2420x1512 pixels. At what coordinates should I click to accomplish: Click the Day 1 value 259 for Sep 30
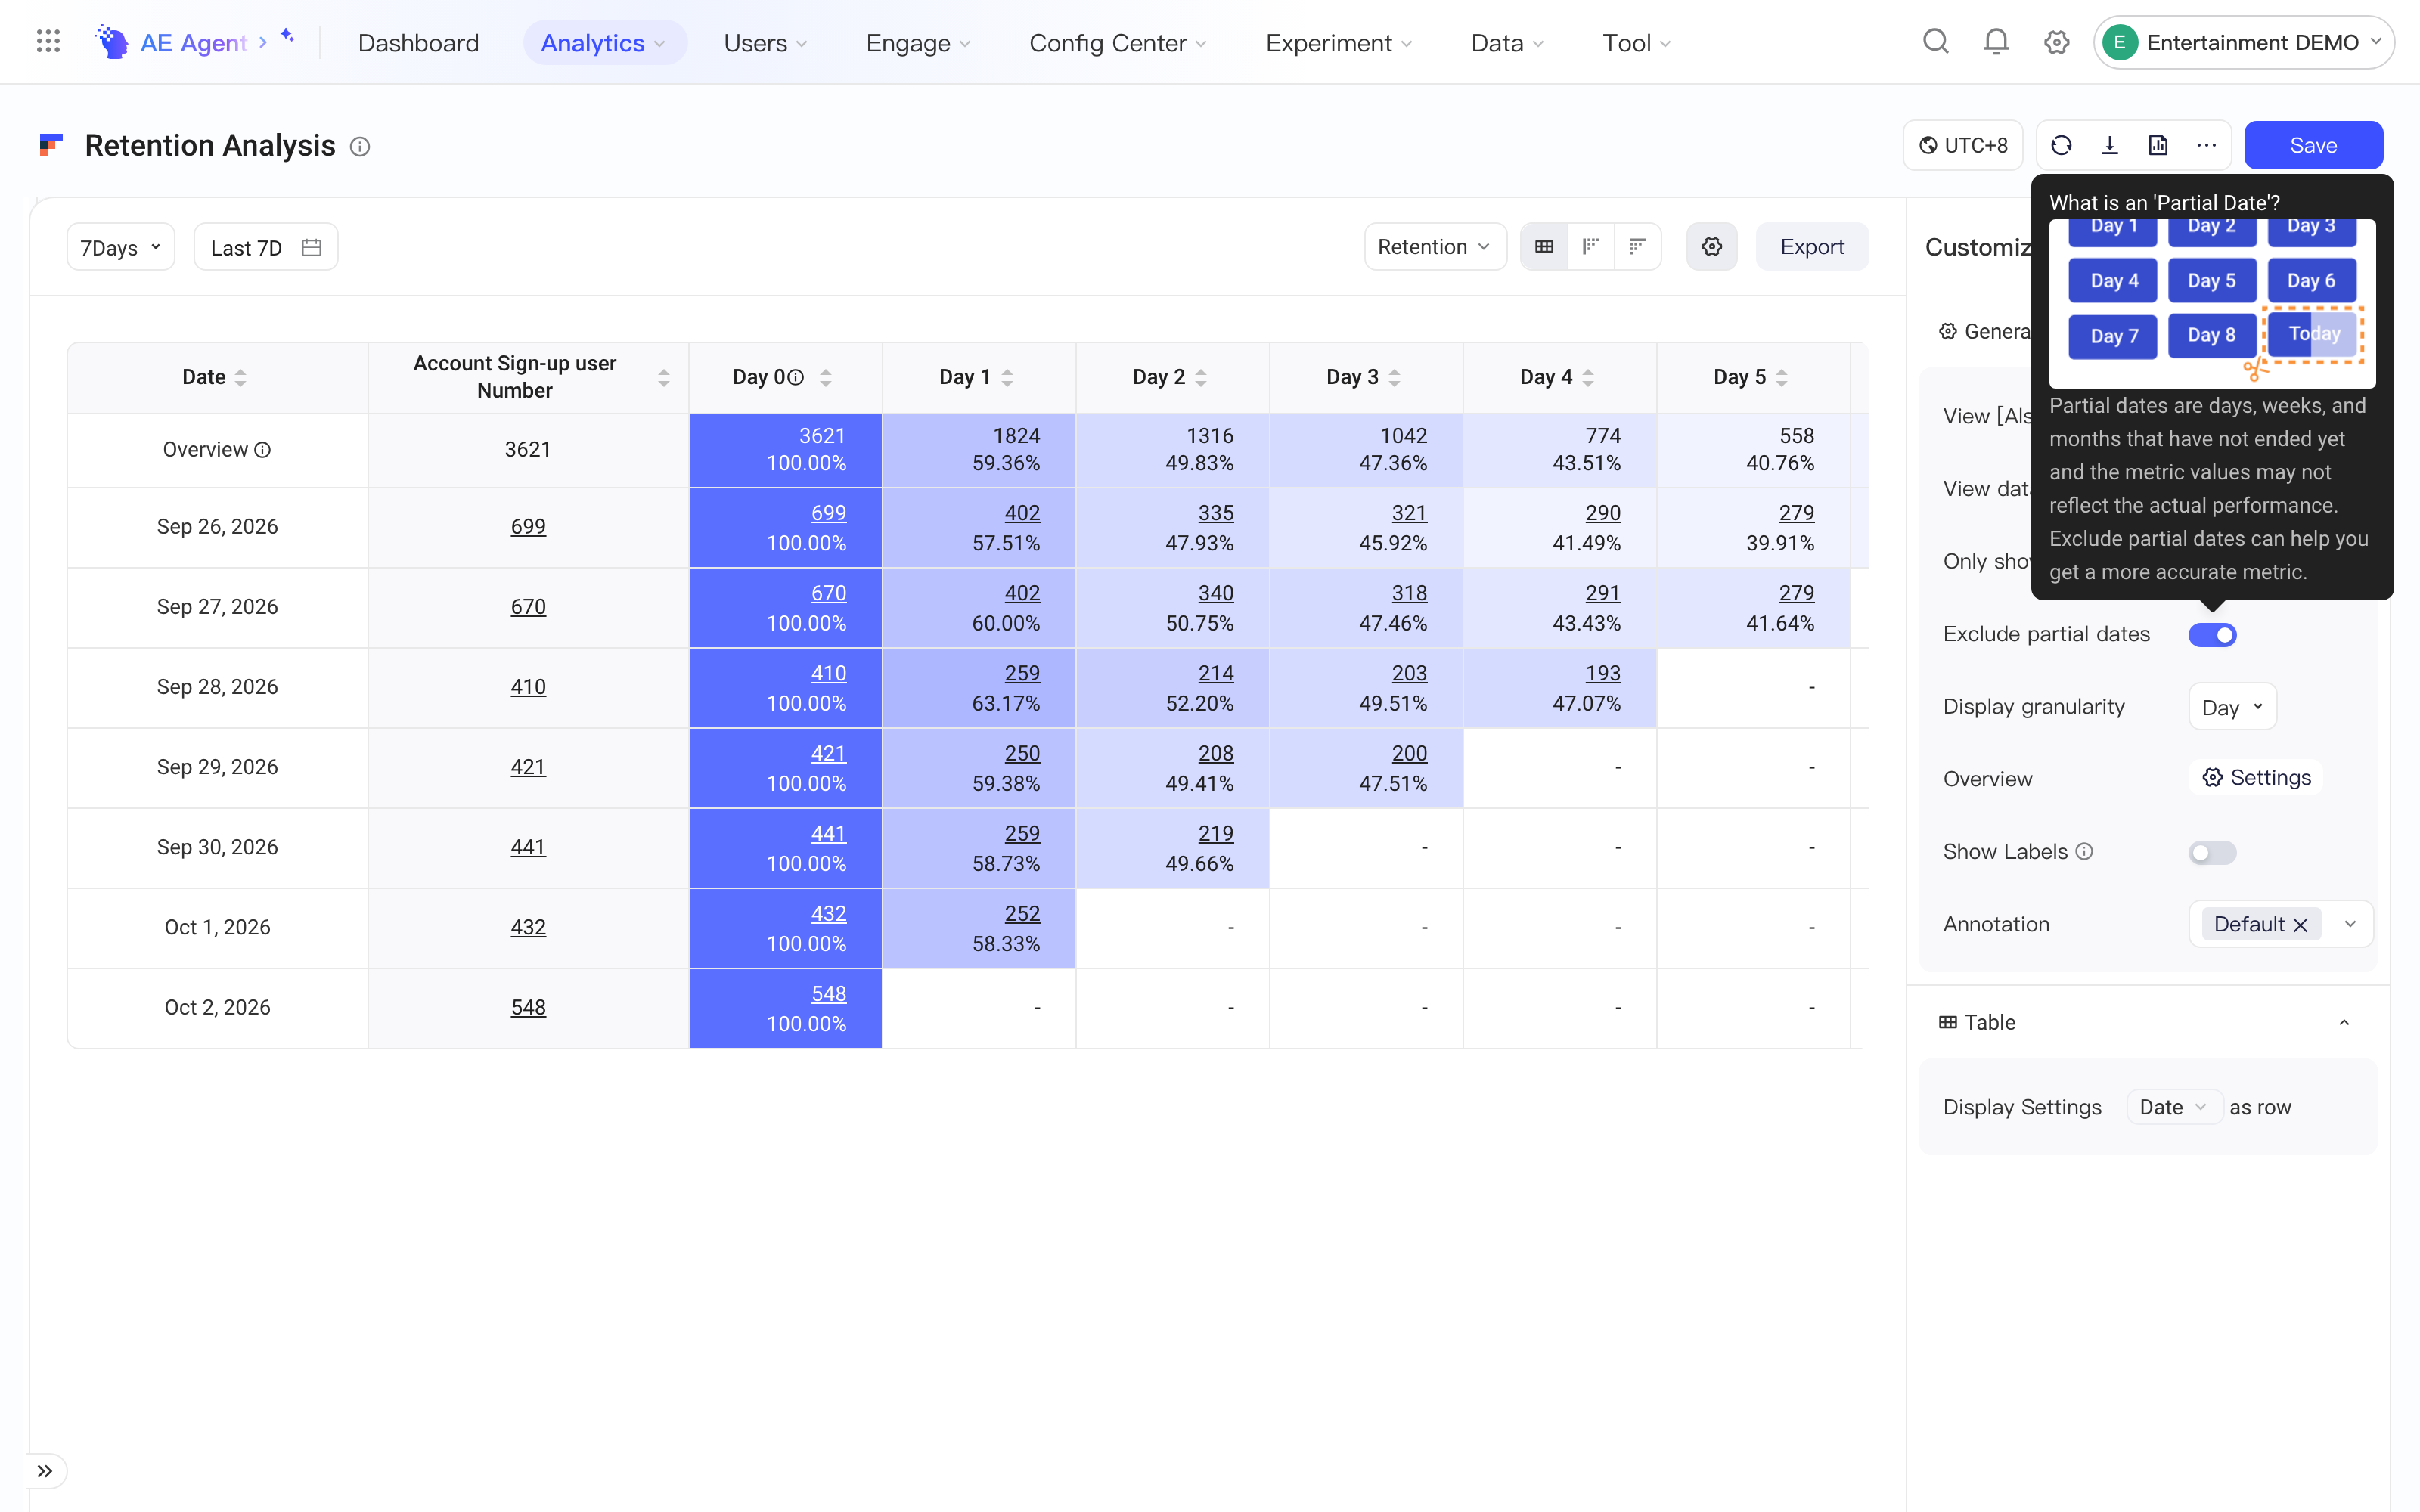click(x=1021, y=833)
